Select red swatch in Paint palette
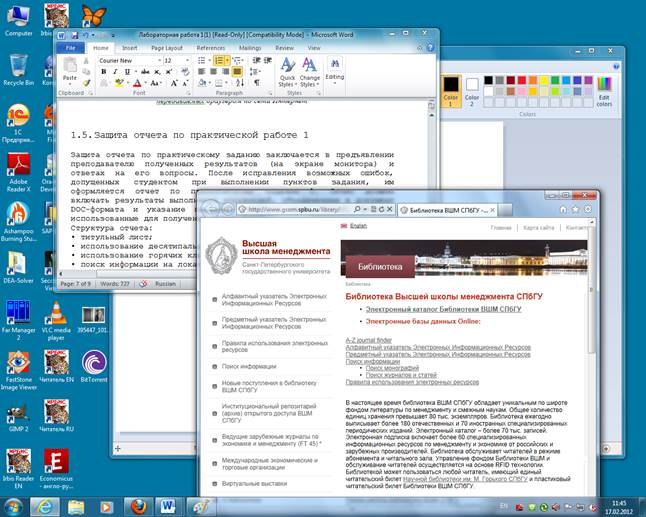Viewport: 646px width, 517px height. coord(522,80)
